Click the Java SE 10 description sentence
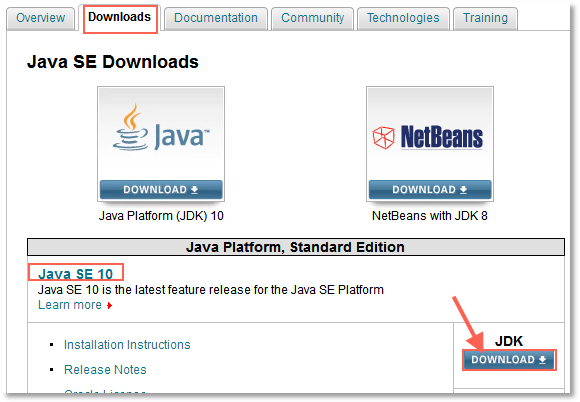The width and height of the screenshot is (580, 402). [211, 290]
